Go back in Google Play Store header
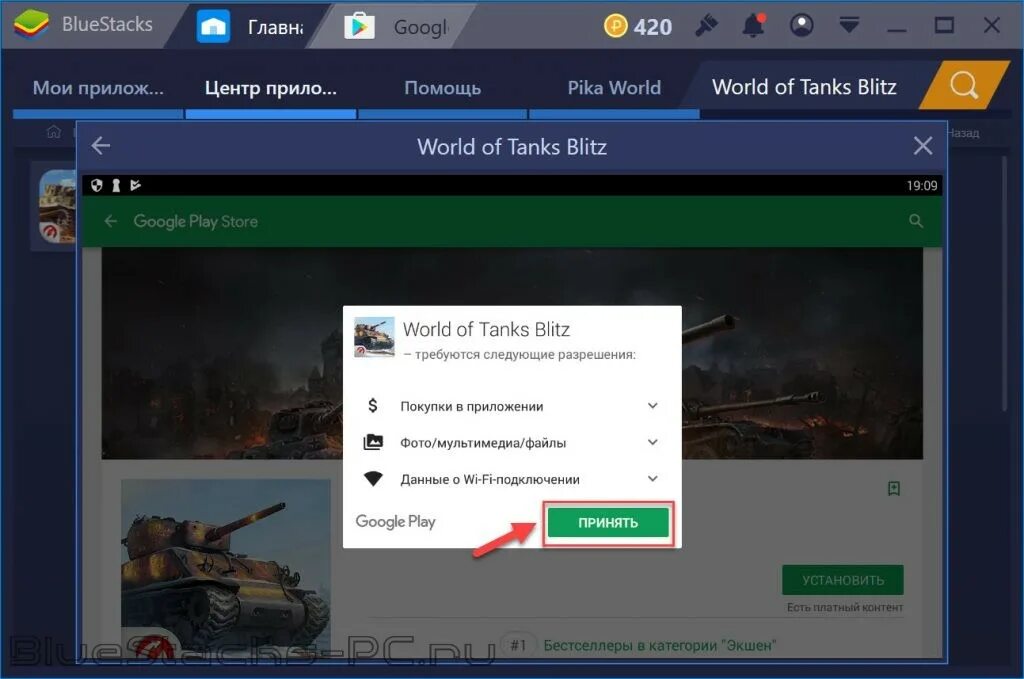Screen dimensions: 1024x679 click(110, 221)
